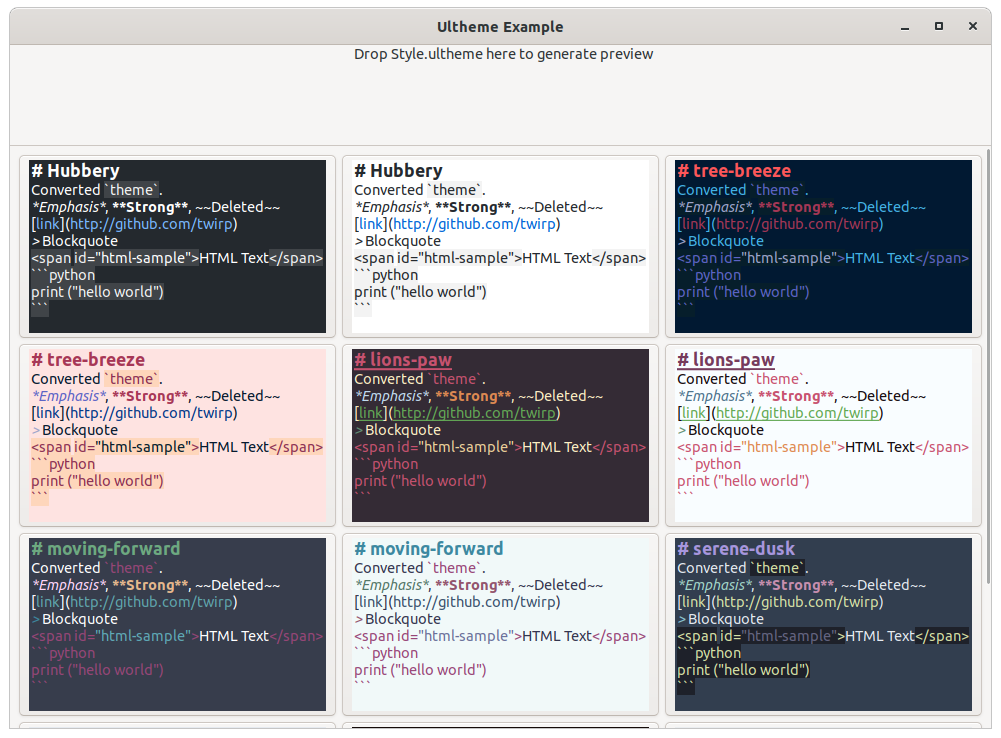Image resolution: width=1001 pixels, height=738 pixels.
Task: Click the light Hubbery theme preview card
Action: point(500,246)
